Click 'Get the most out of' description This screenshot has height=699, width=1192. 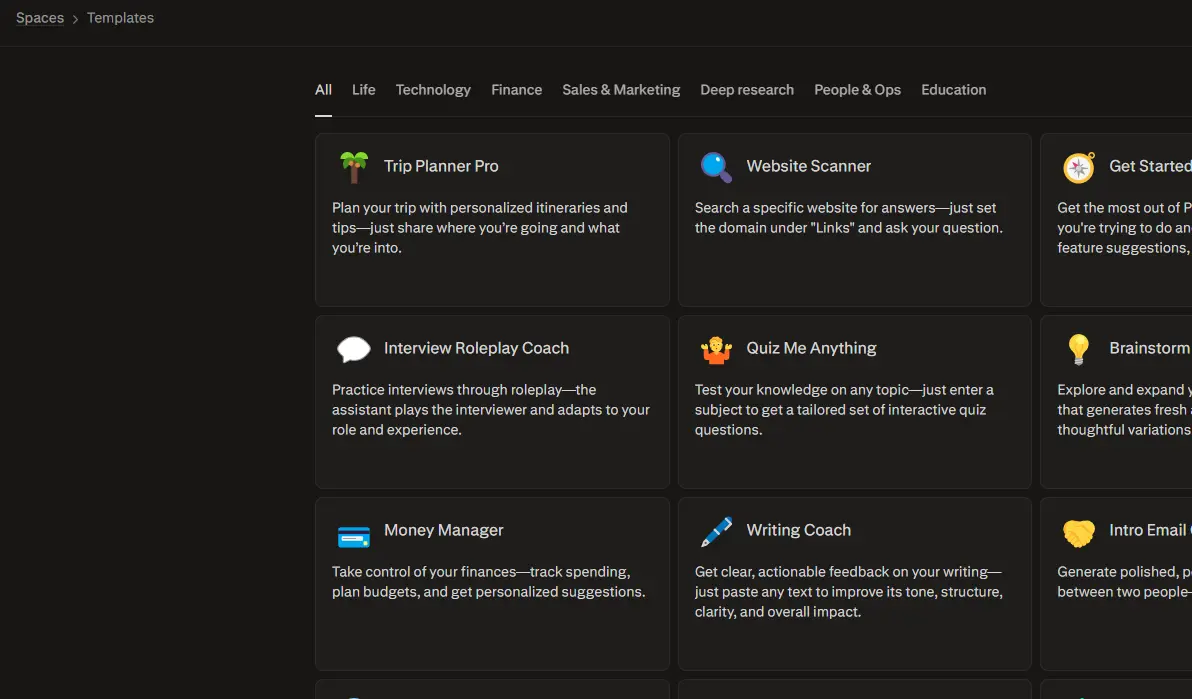pyautogui.click(x=1124, y=228)
